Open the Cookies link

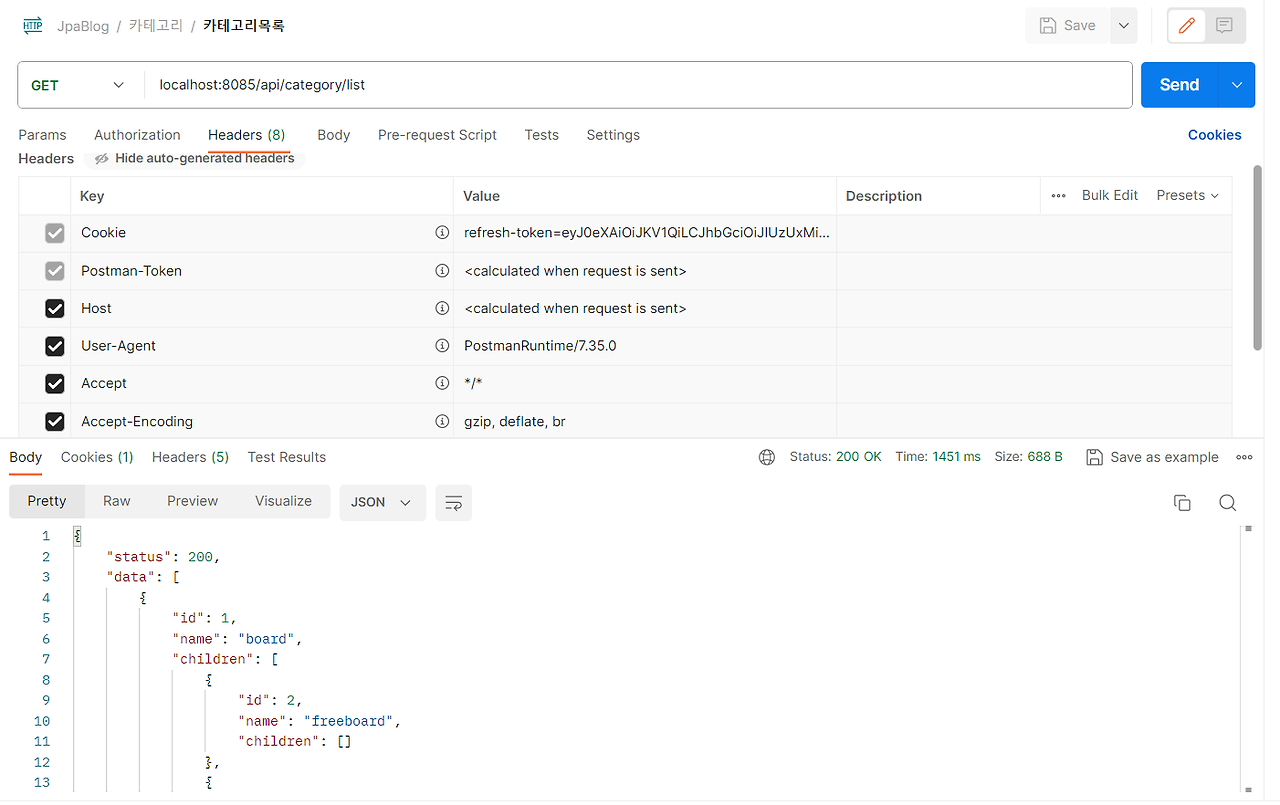point(1214,135)
